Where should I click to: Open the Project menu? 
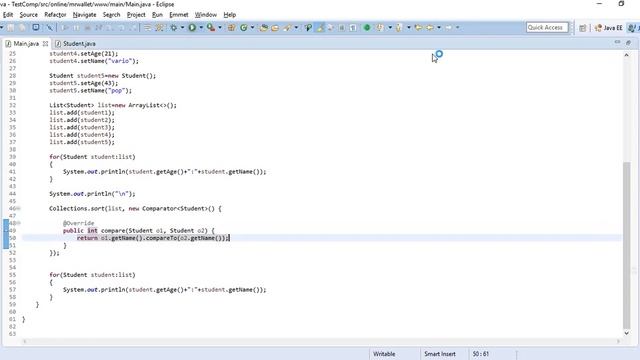(x=136, y=15)
